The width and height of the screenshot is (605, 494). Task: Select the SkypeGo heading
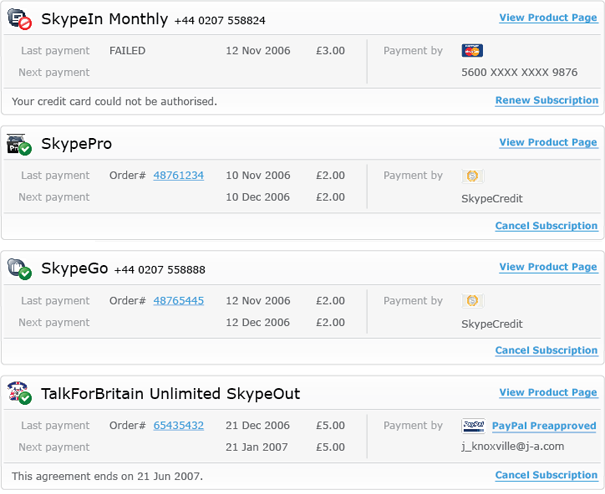tap(74, 269)
